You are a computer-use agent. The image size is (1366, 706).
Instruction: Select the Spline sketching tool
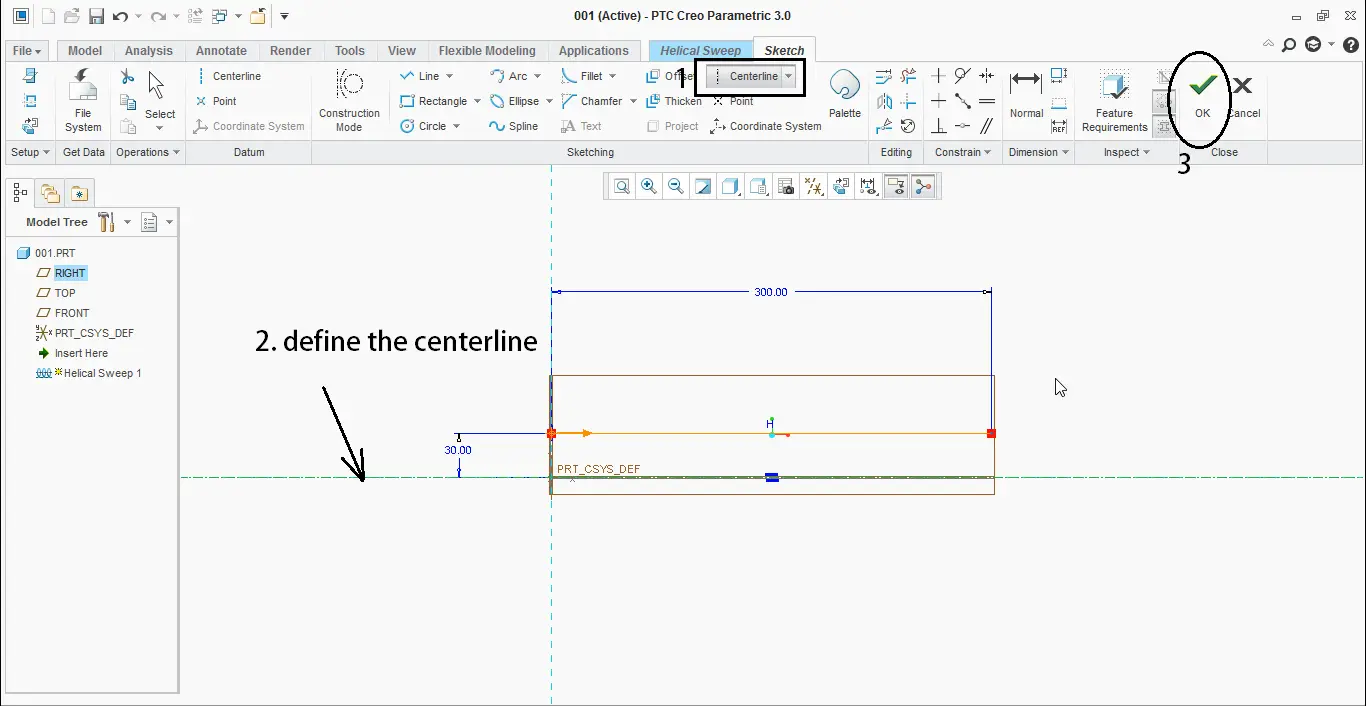[x=513, y=126]
